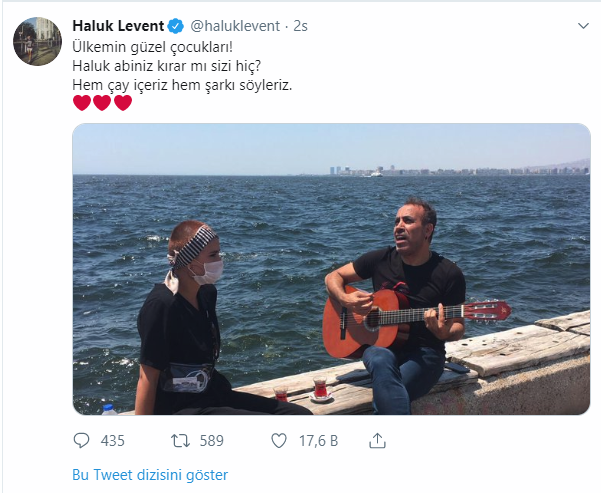Click the 17,6 B like count
Image resolution: width=601 pixels, height=493 pixels.
coord(319,440)
